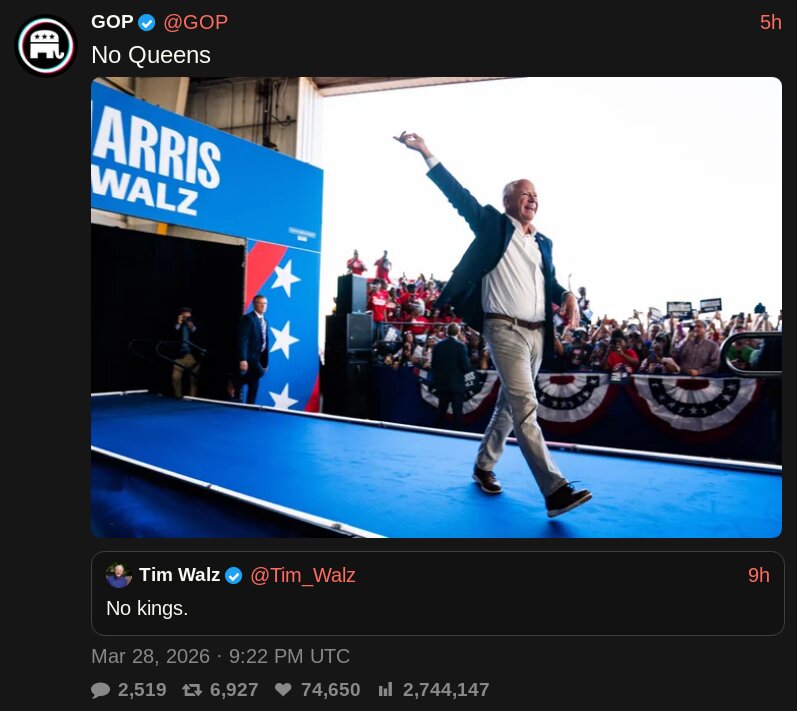Click the retweet arrows icon
This screenshot has width=797, height=711.
192,690
